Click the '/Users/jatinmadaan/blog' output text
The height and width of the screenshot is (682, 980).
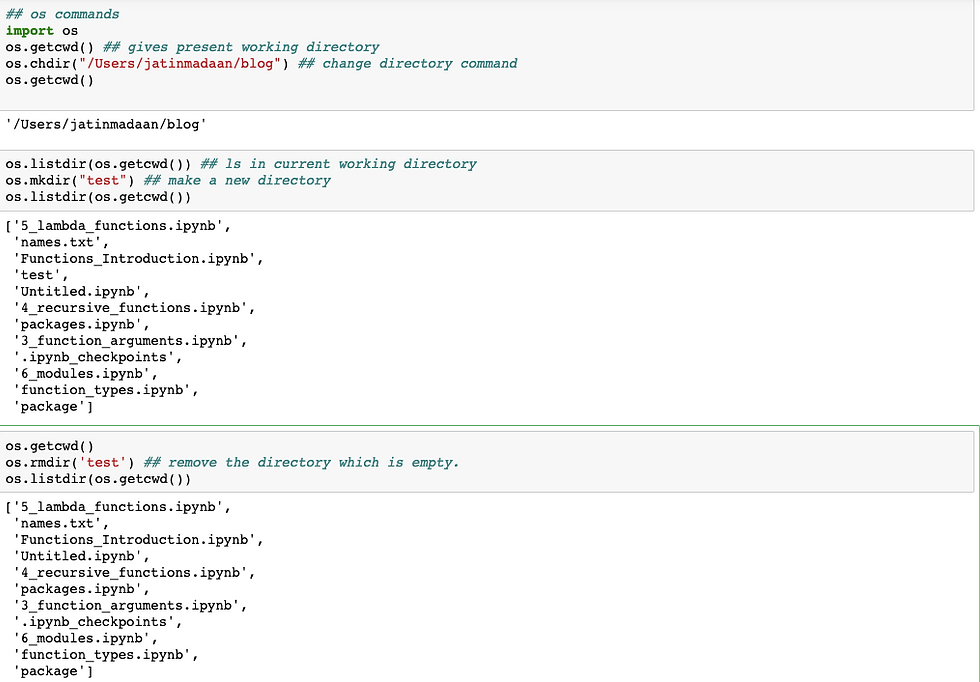106,124
